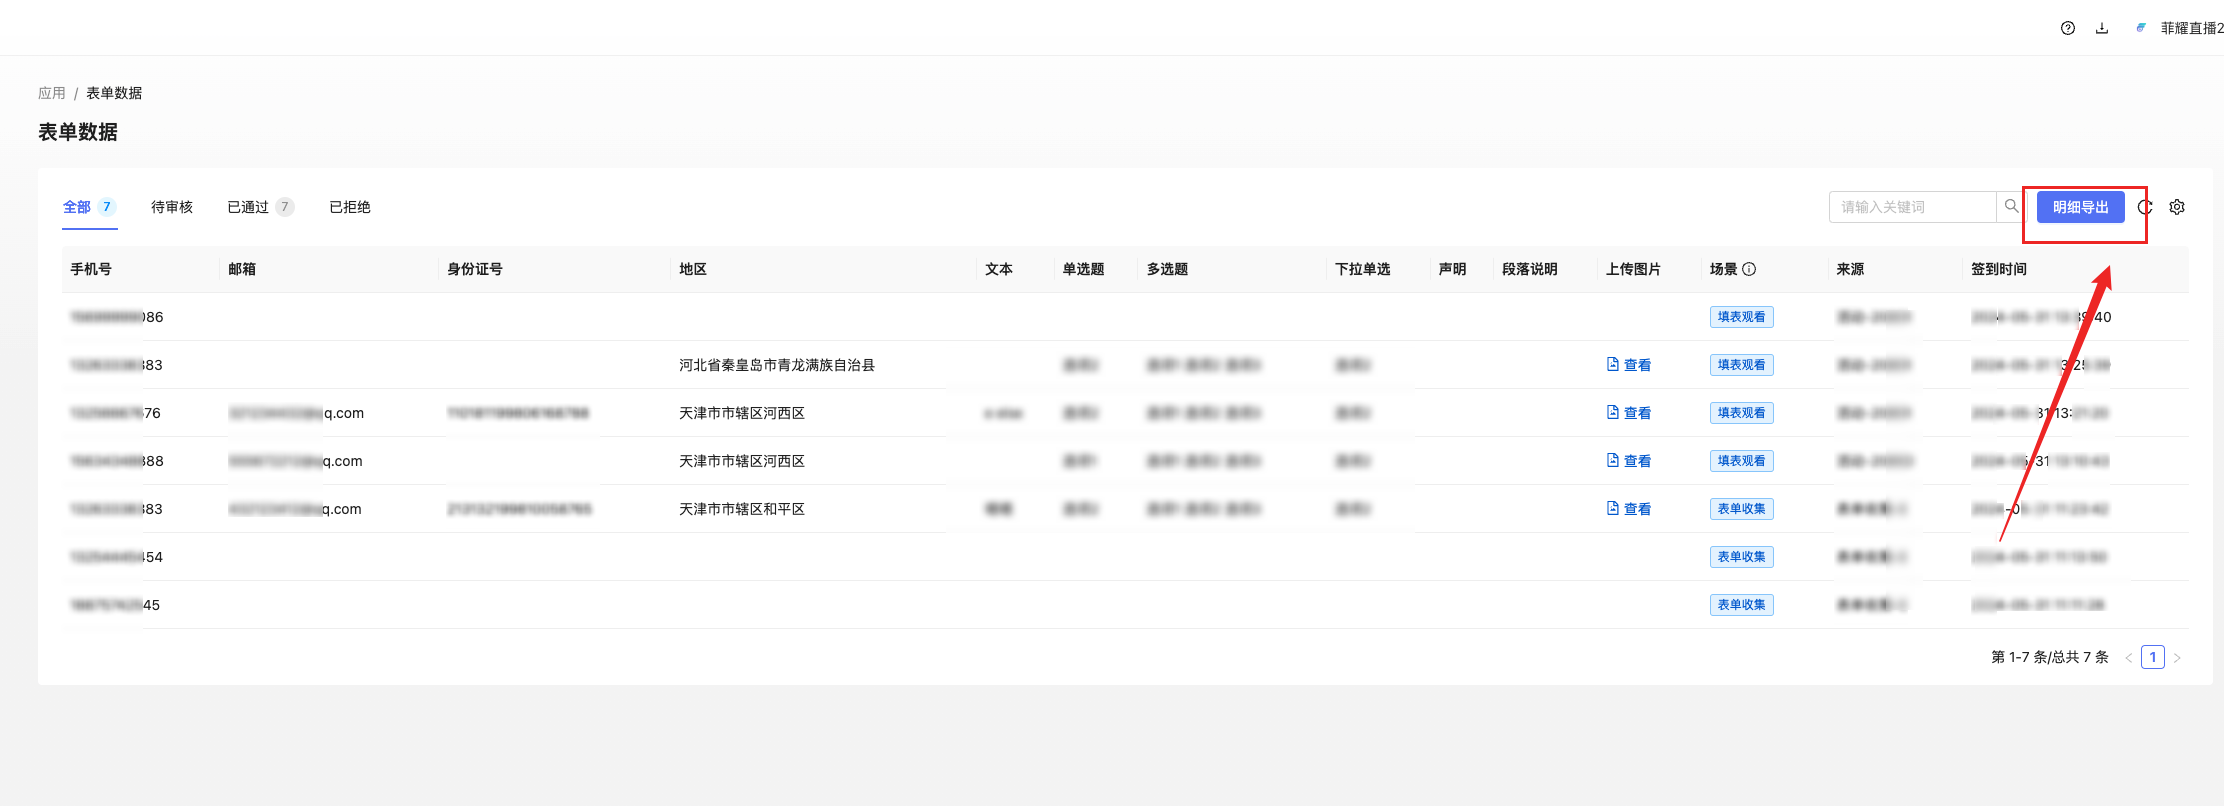This screenshot has height=806, width=2224.
Task: Open table settings gear icon
Action: 2177,207
